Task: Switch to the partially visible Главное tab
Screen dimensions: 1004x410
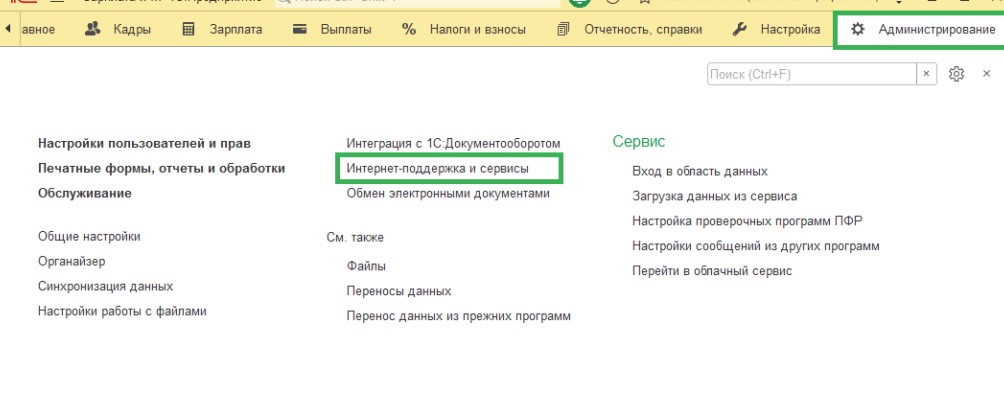Action: click(x=38, y=29)
